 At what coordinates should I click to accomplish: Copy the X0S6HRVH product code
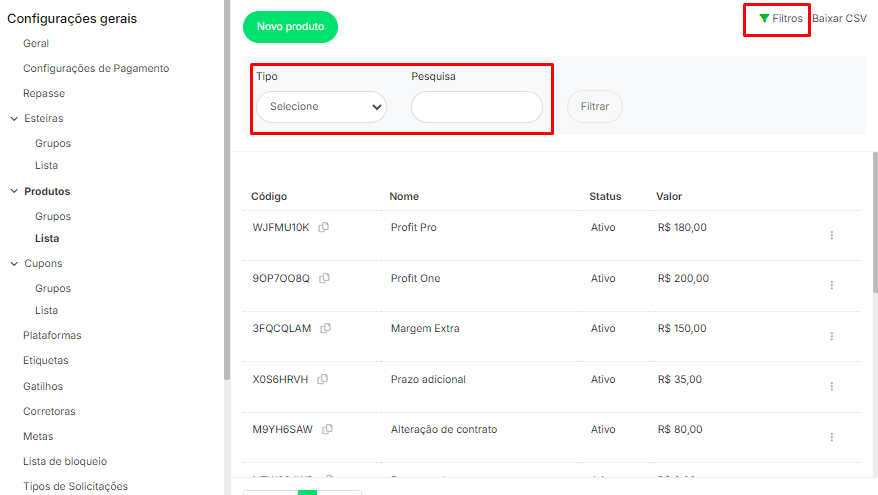322,379
